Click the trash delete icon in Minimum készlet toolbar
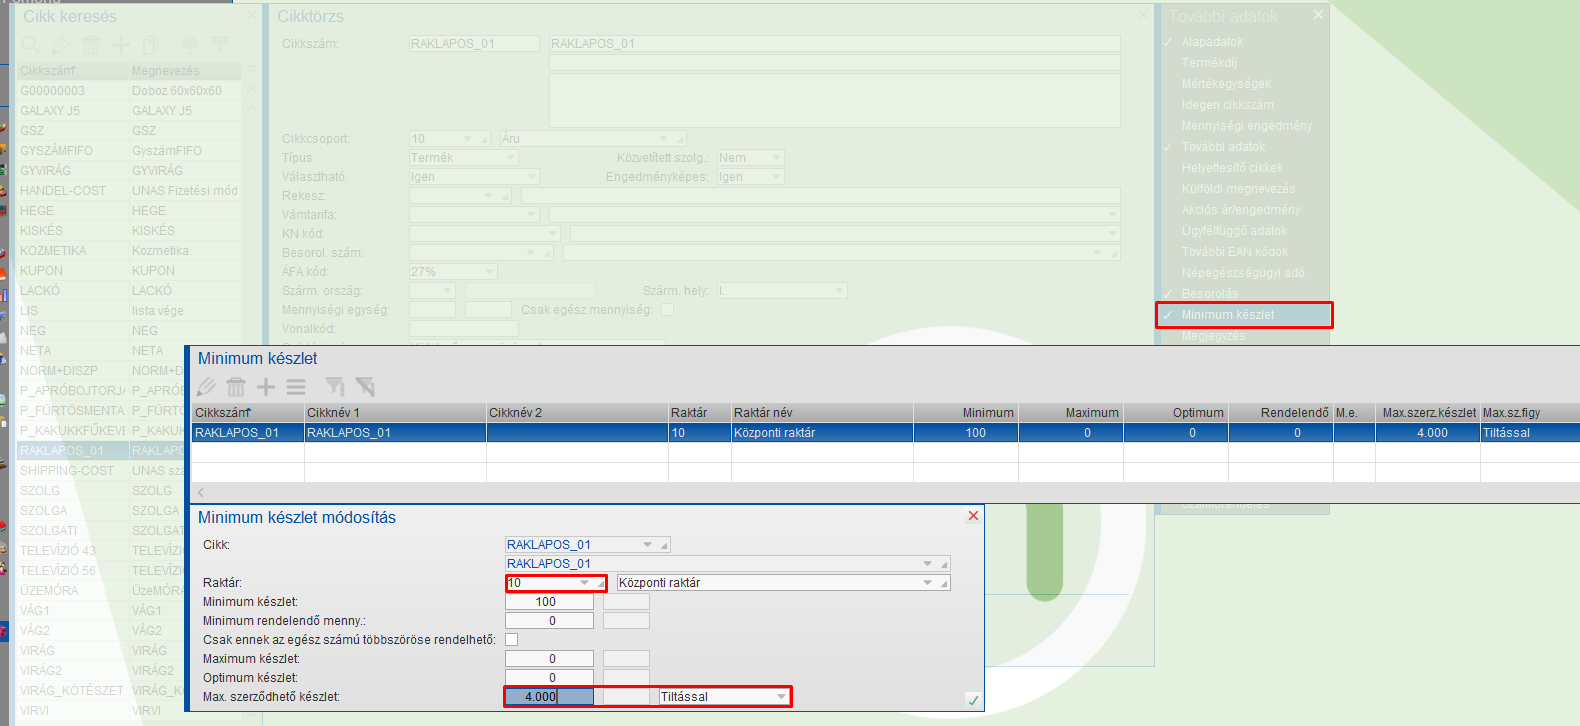The height and width of the screenshot is (726, 1580). tap(236, 387)
